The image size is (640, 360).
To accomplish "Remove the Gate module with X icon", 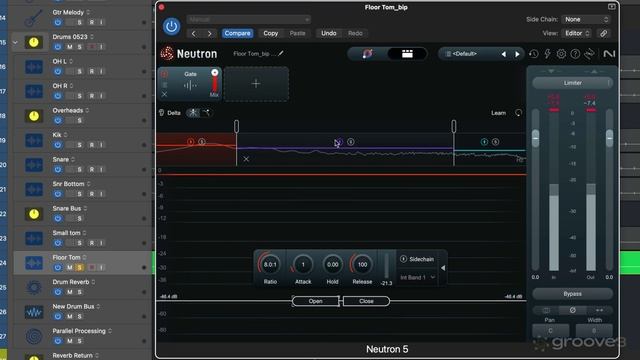I will (164, 94).
